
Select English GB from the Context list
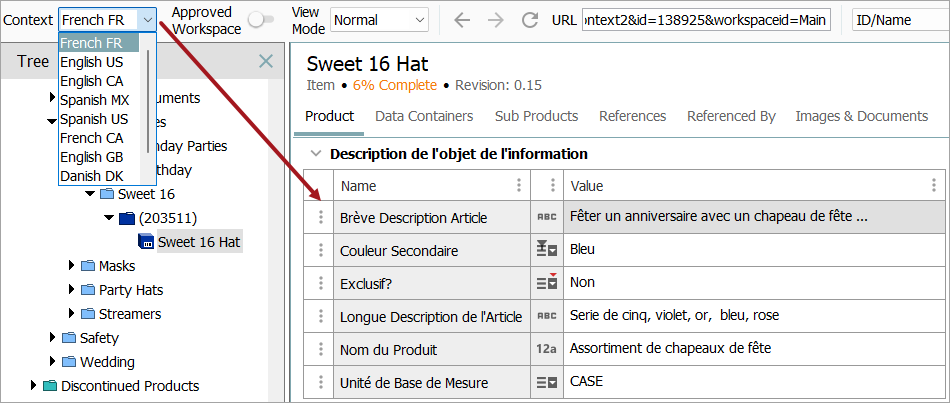click(93, 157)
